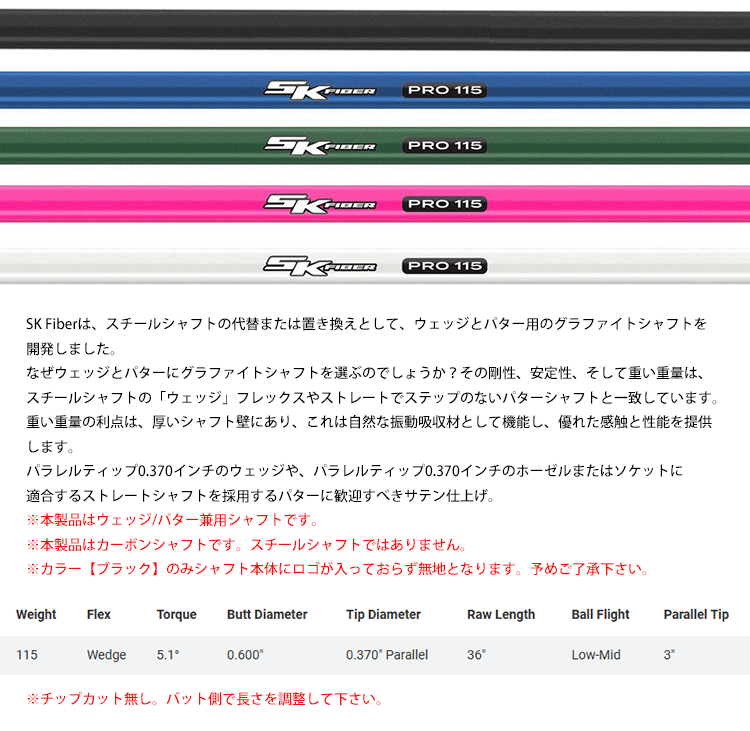Click the line starting SK Fiberは、スチールシャフト
The width and height of the screenshot is (750, 731).
pos(367,324)
